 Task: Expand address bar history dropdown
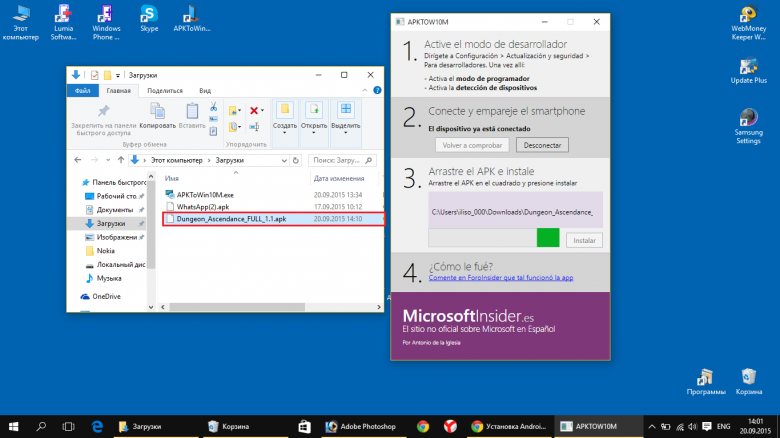pyautogui.click(x=284, y=160)
